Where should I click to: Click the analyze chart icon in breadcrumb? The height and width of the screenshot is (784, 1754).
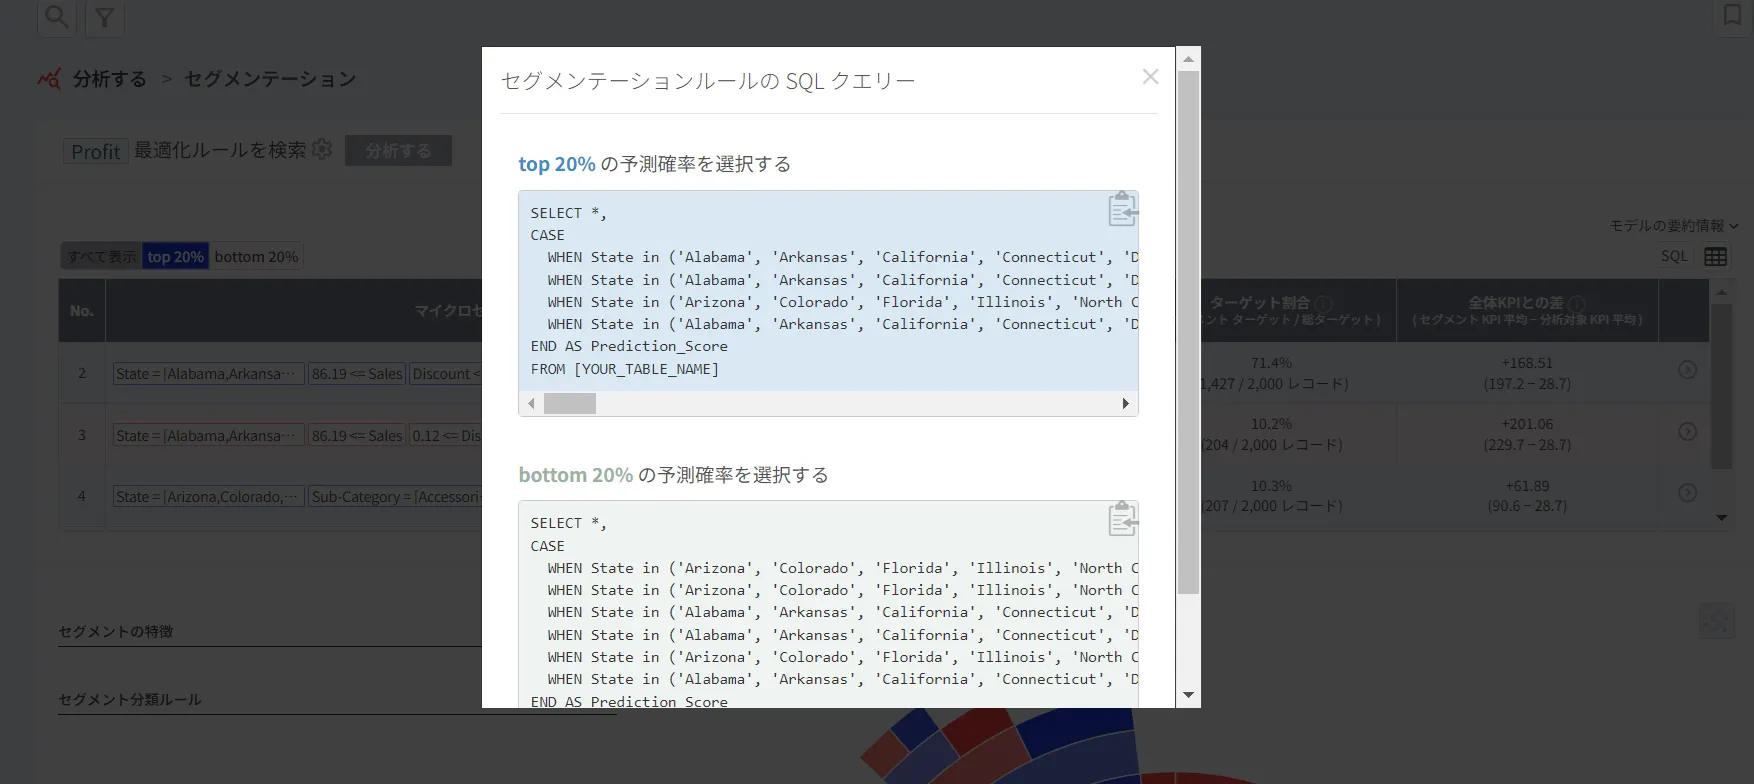(x=49, y=78)
